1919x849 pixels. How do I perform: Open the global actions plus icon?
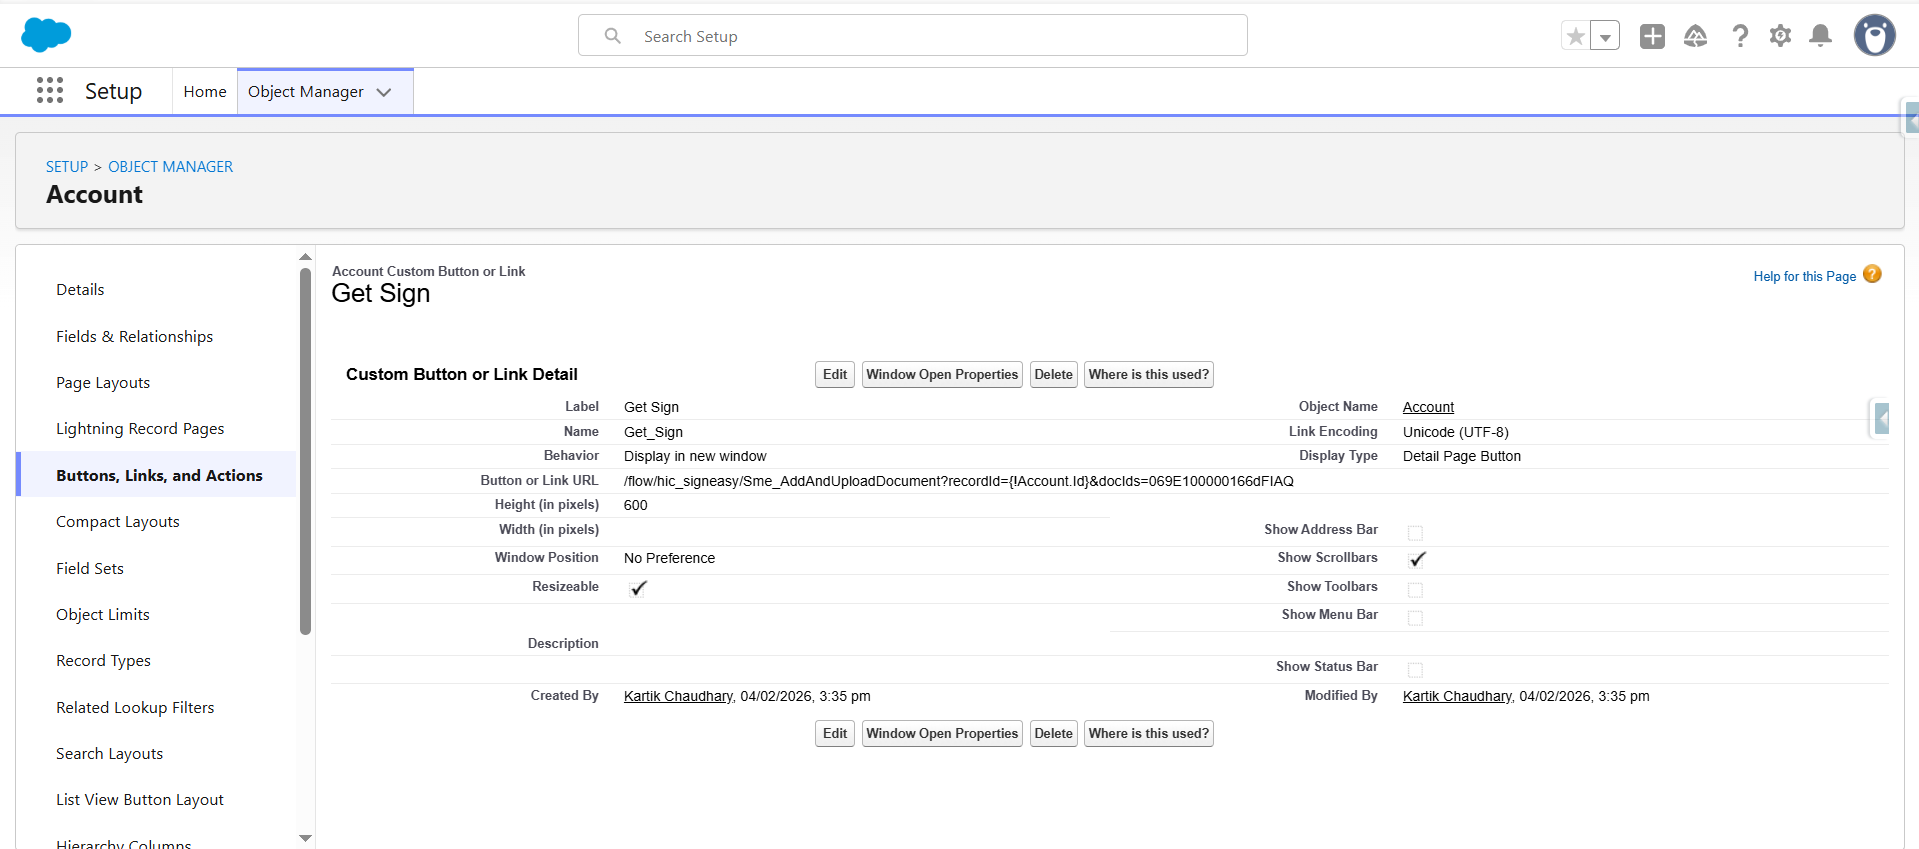pos(1652,37)
